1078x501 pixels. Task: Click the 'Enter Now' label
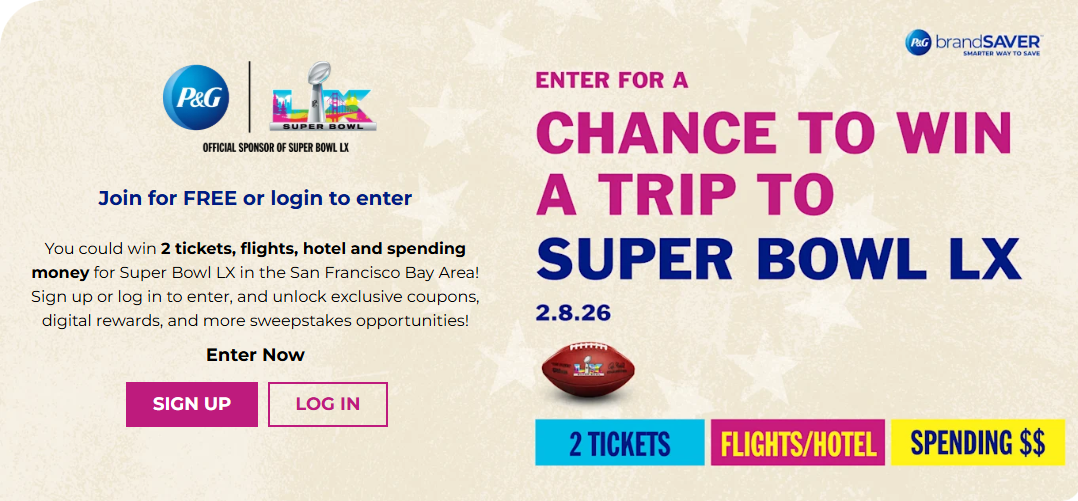[255, 355]
